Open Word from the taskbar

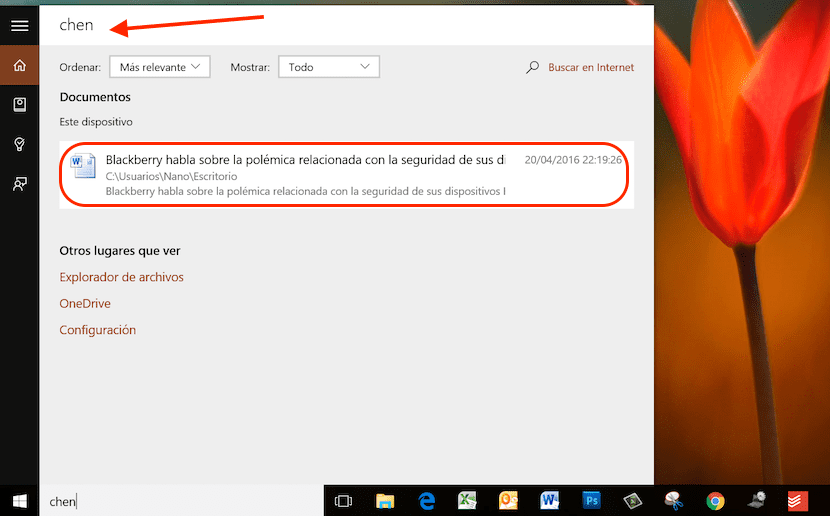(x=549, y=501)
